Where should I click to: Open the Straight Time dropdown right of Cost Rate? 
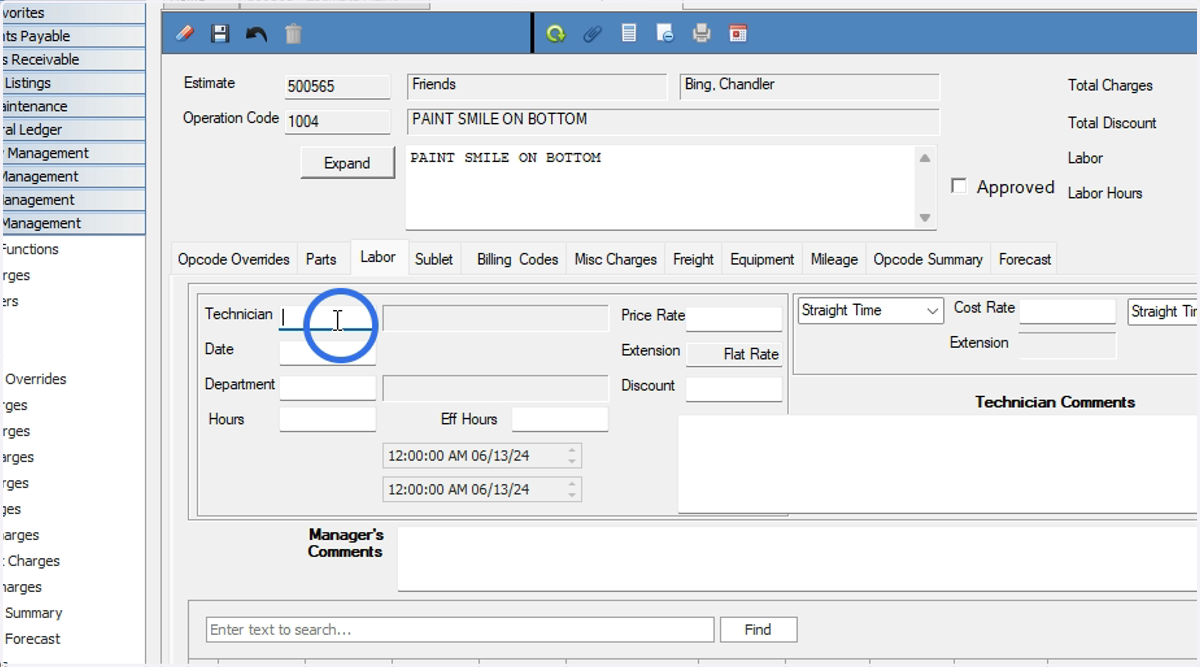point(1163,311)
